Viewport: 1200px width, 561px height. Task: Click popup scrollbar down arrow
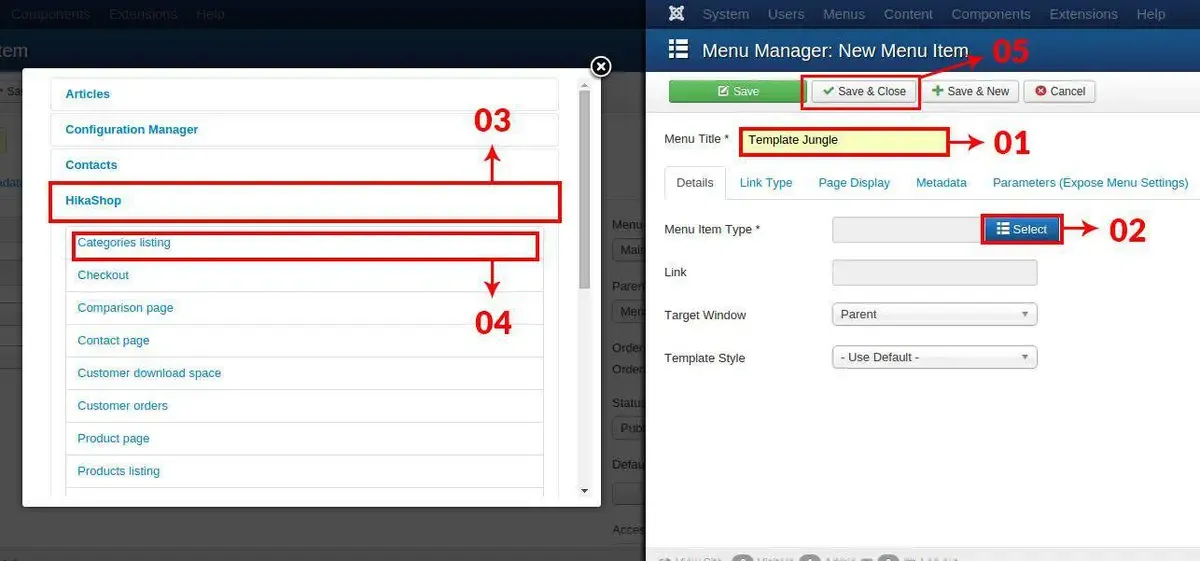point(585,490)
